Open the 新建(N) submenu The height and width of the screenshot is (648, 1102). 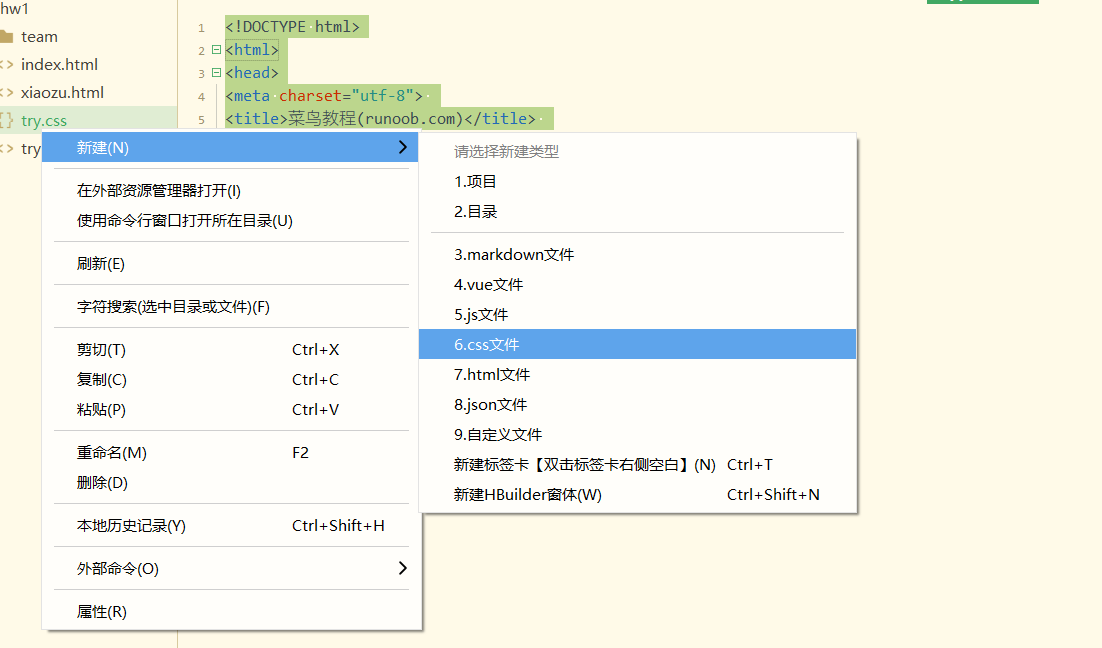click(x=230, y=148)
